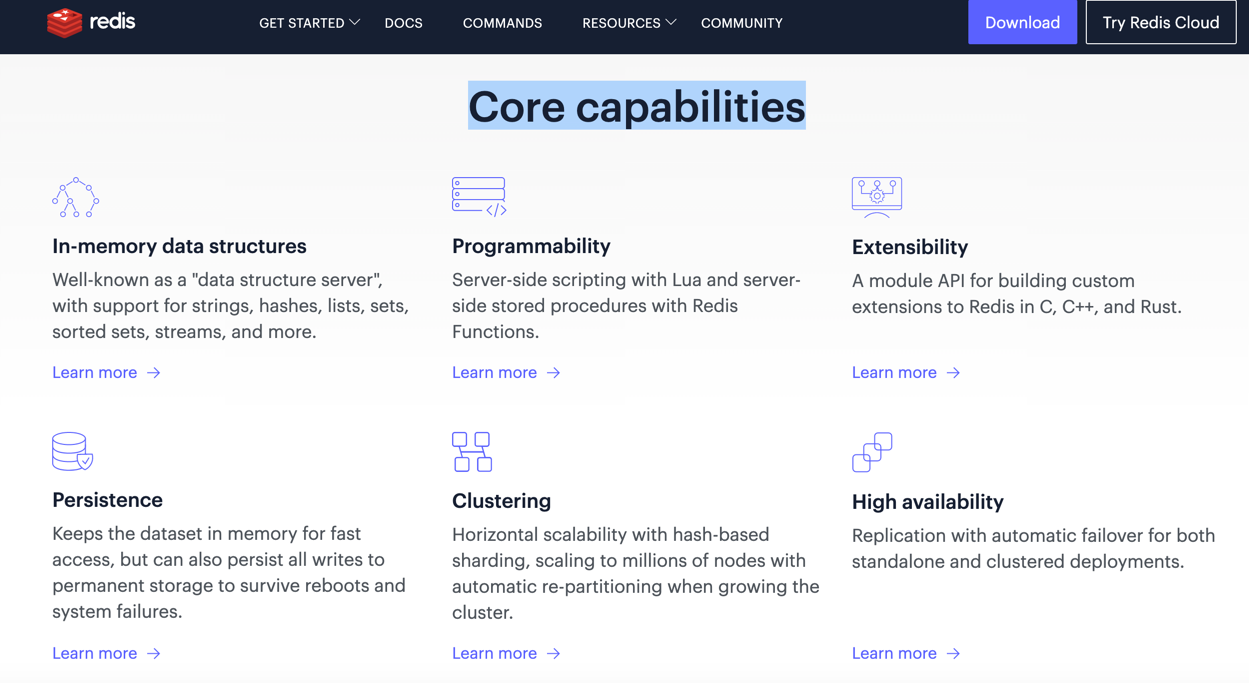Follow Learn more under Programmability
Viewport: 1249px width, 683px height.
[x=507, y=372]
